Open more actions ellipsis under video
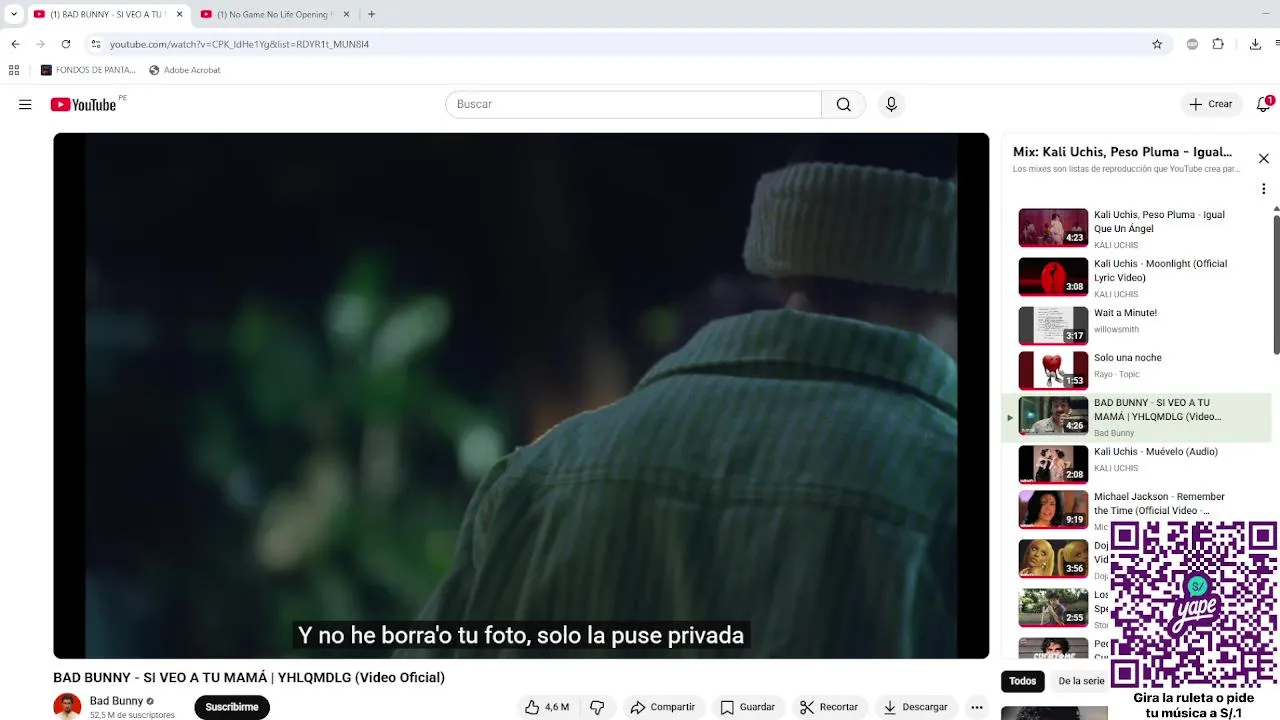This screenshot has width=1280, height=720. pos(977,707)
